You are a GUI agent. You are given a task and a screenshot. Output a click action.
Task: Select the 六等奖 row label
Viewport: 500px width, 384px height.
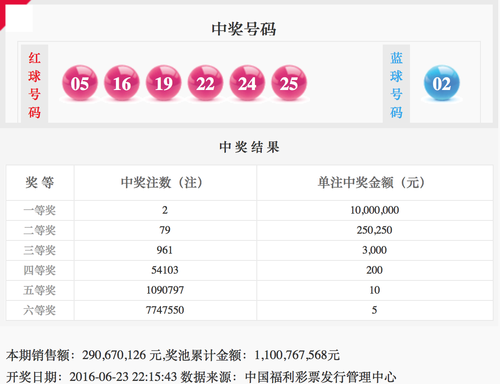click(40, 310)
